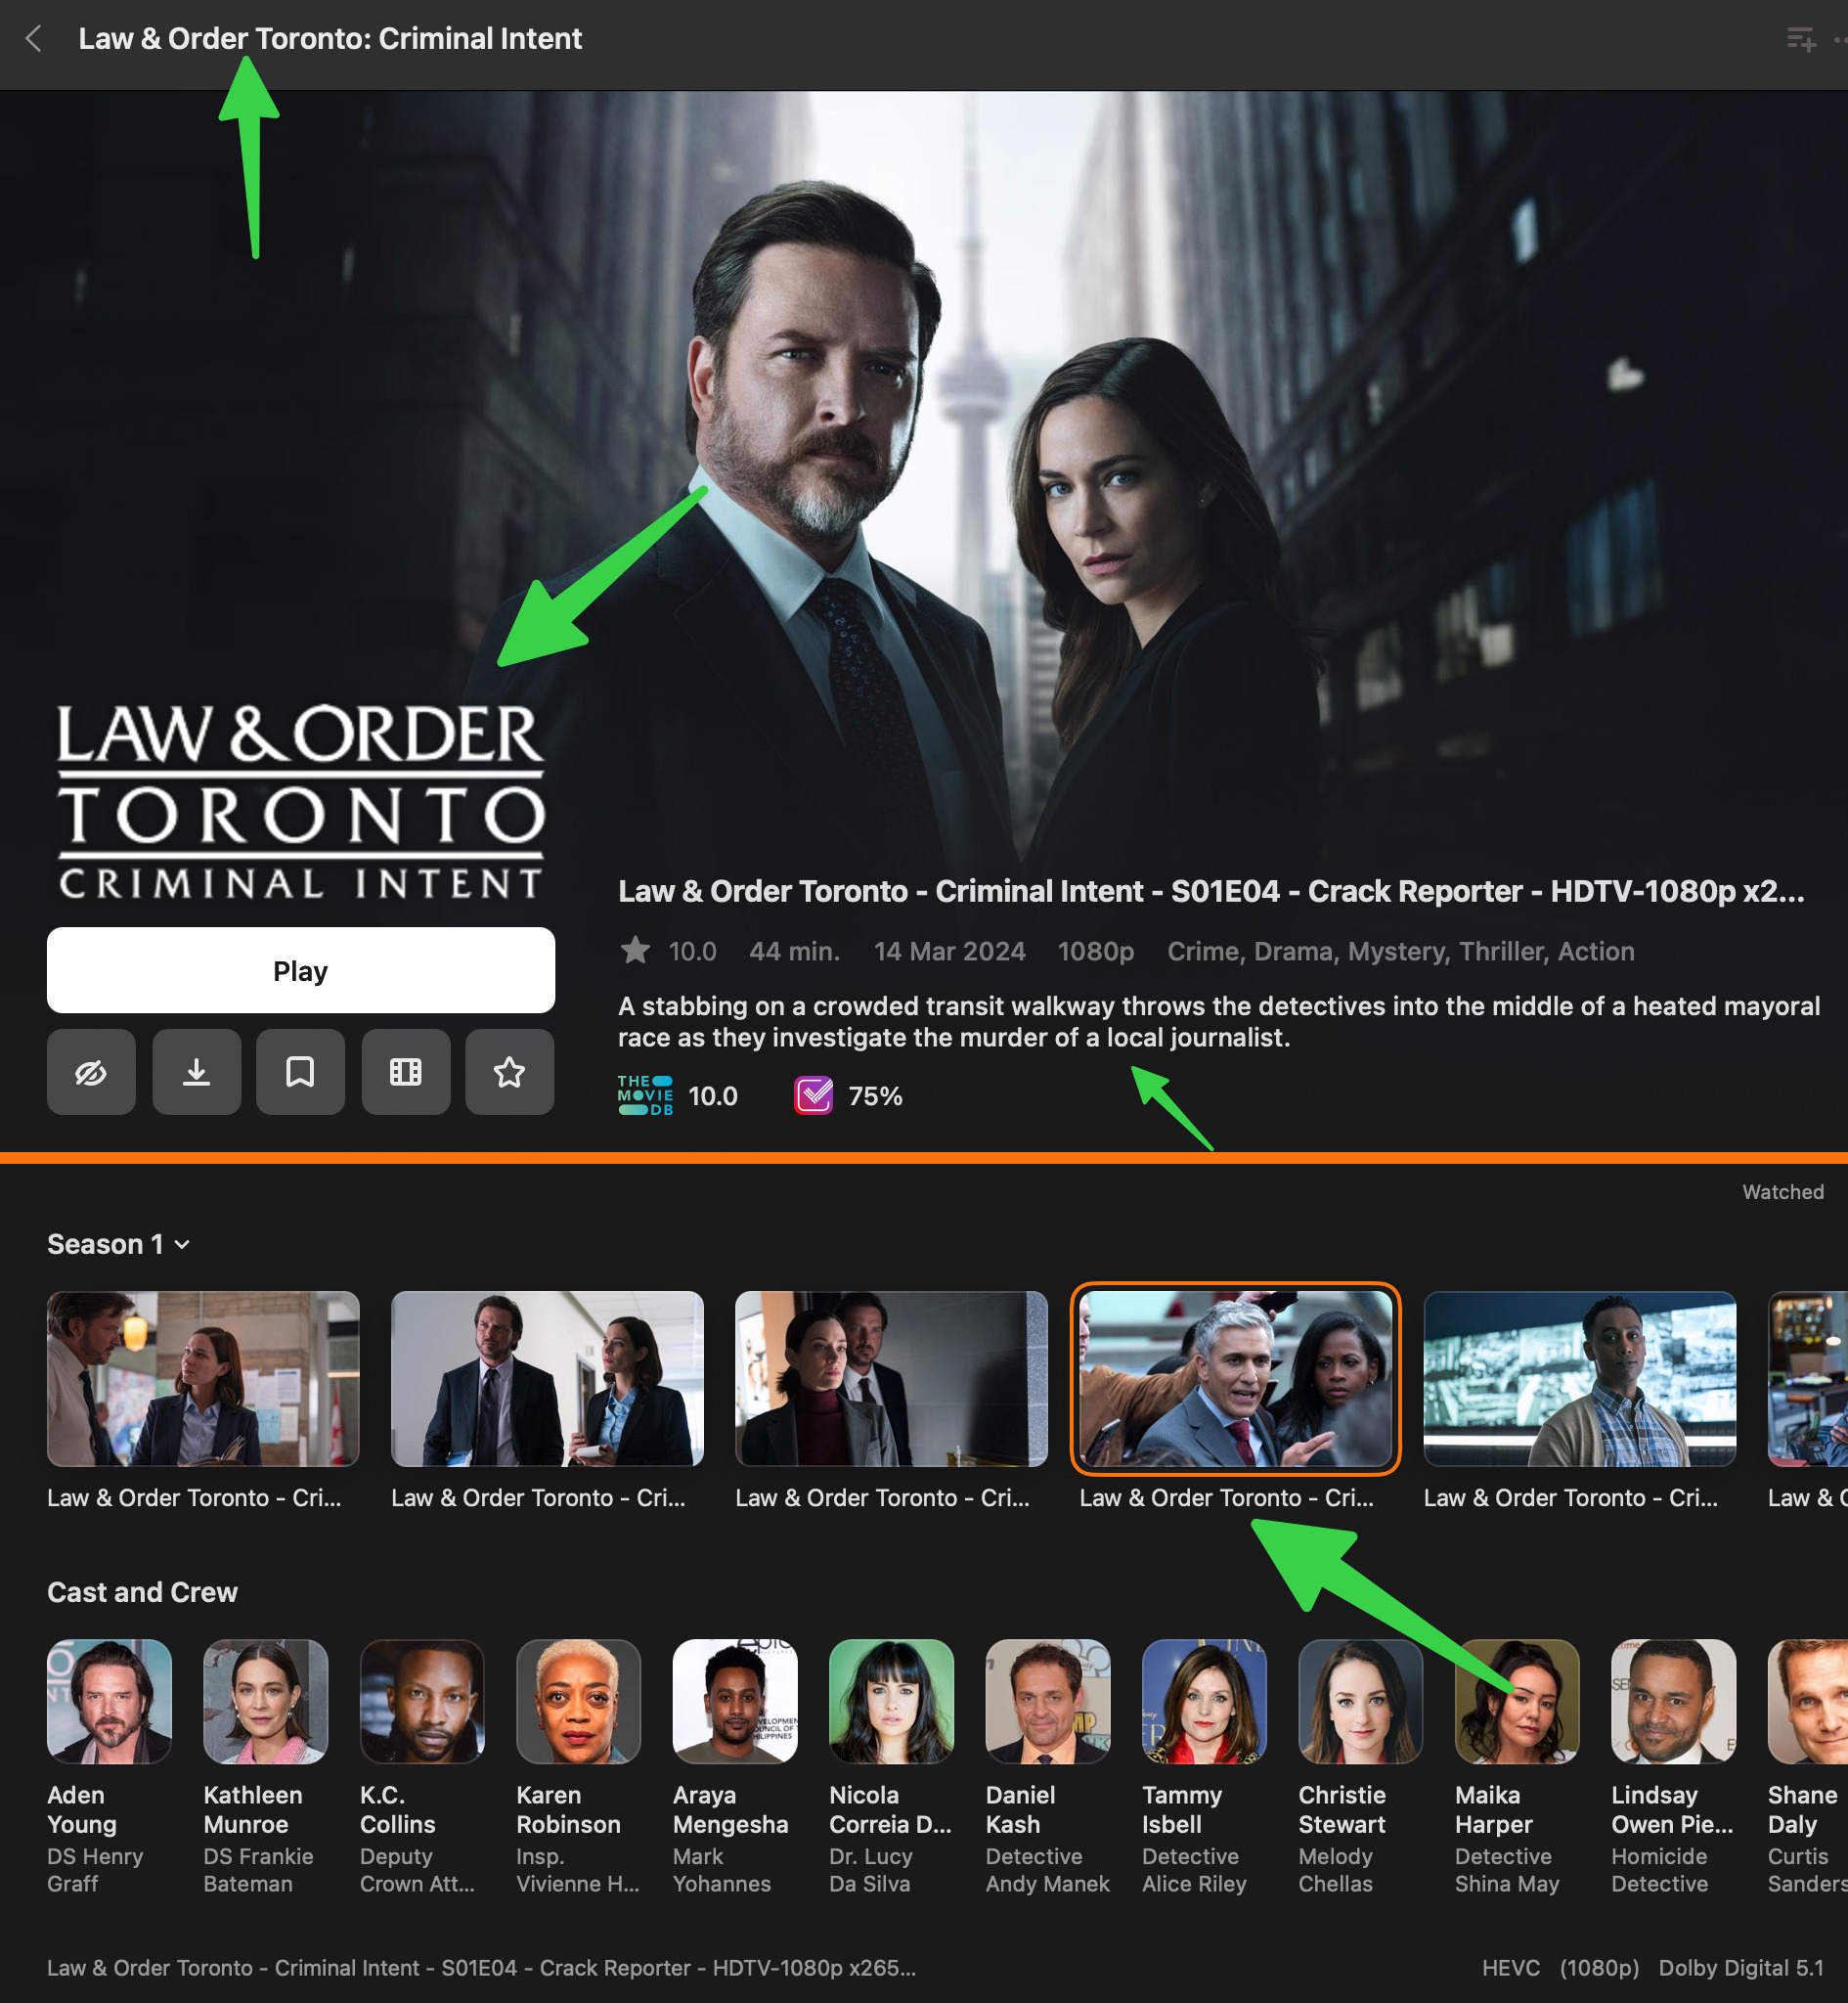The image size is (1848, 2003).
Task: Go back using the top-left chevron
Action: [x=34, y=39]
